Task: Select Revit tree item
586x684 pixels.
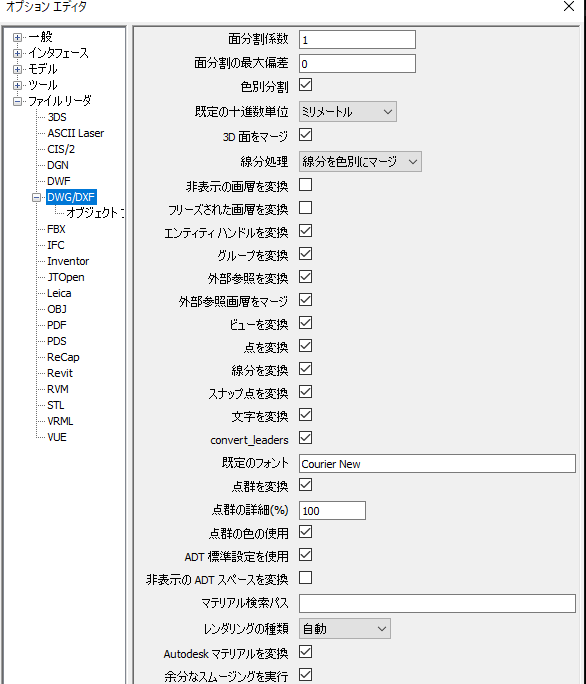Action: tap(60, 373)
